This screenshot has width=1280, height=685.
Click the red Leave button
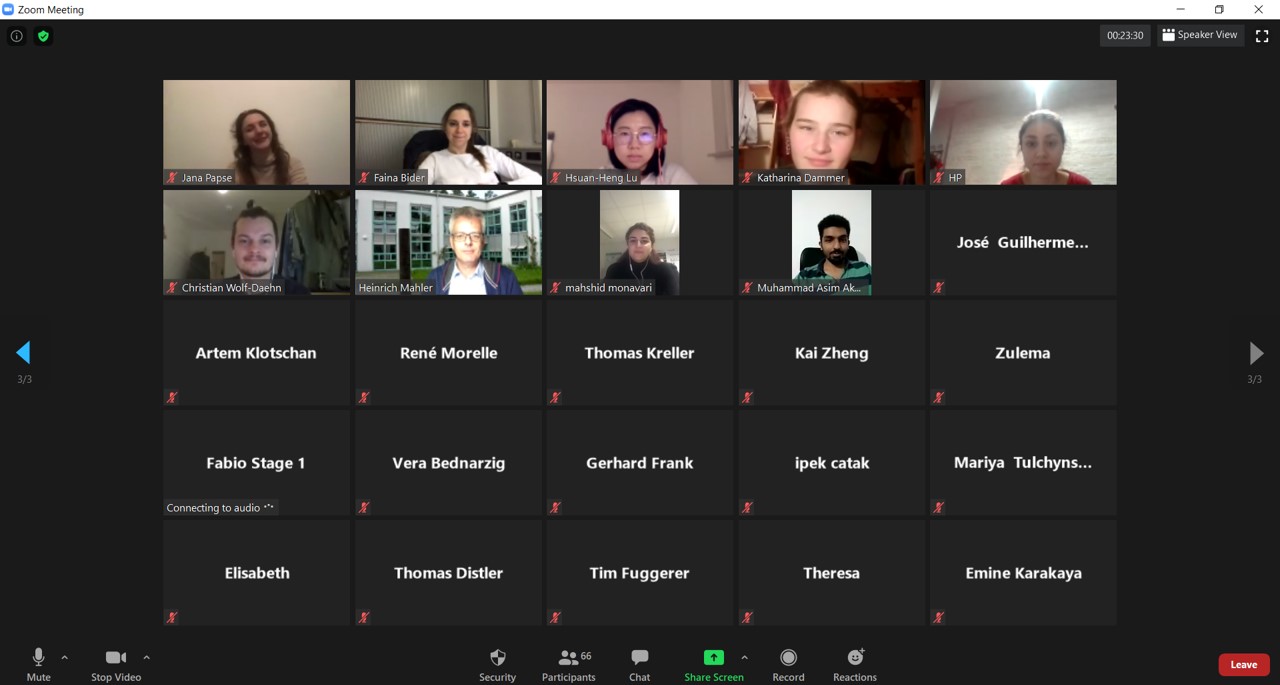tap(1244, 664)
